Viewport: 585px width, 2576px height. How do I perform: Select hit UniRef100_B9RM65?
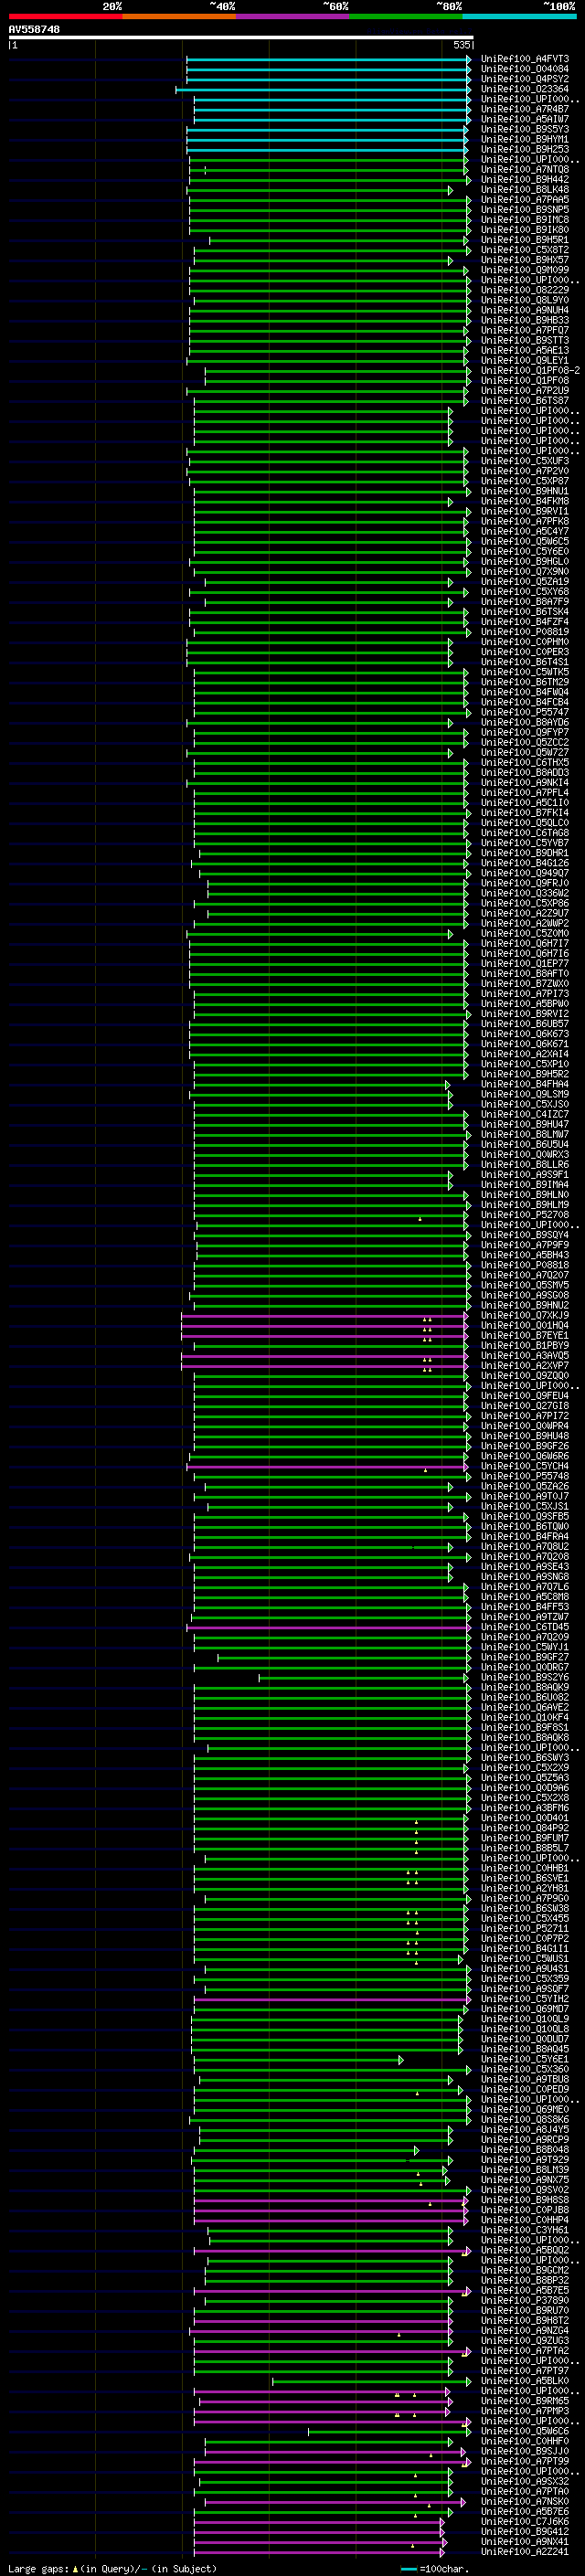click(524, 2401)
